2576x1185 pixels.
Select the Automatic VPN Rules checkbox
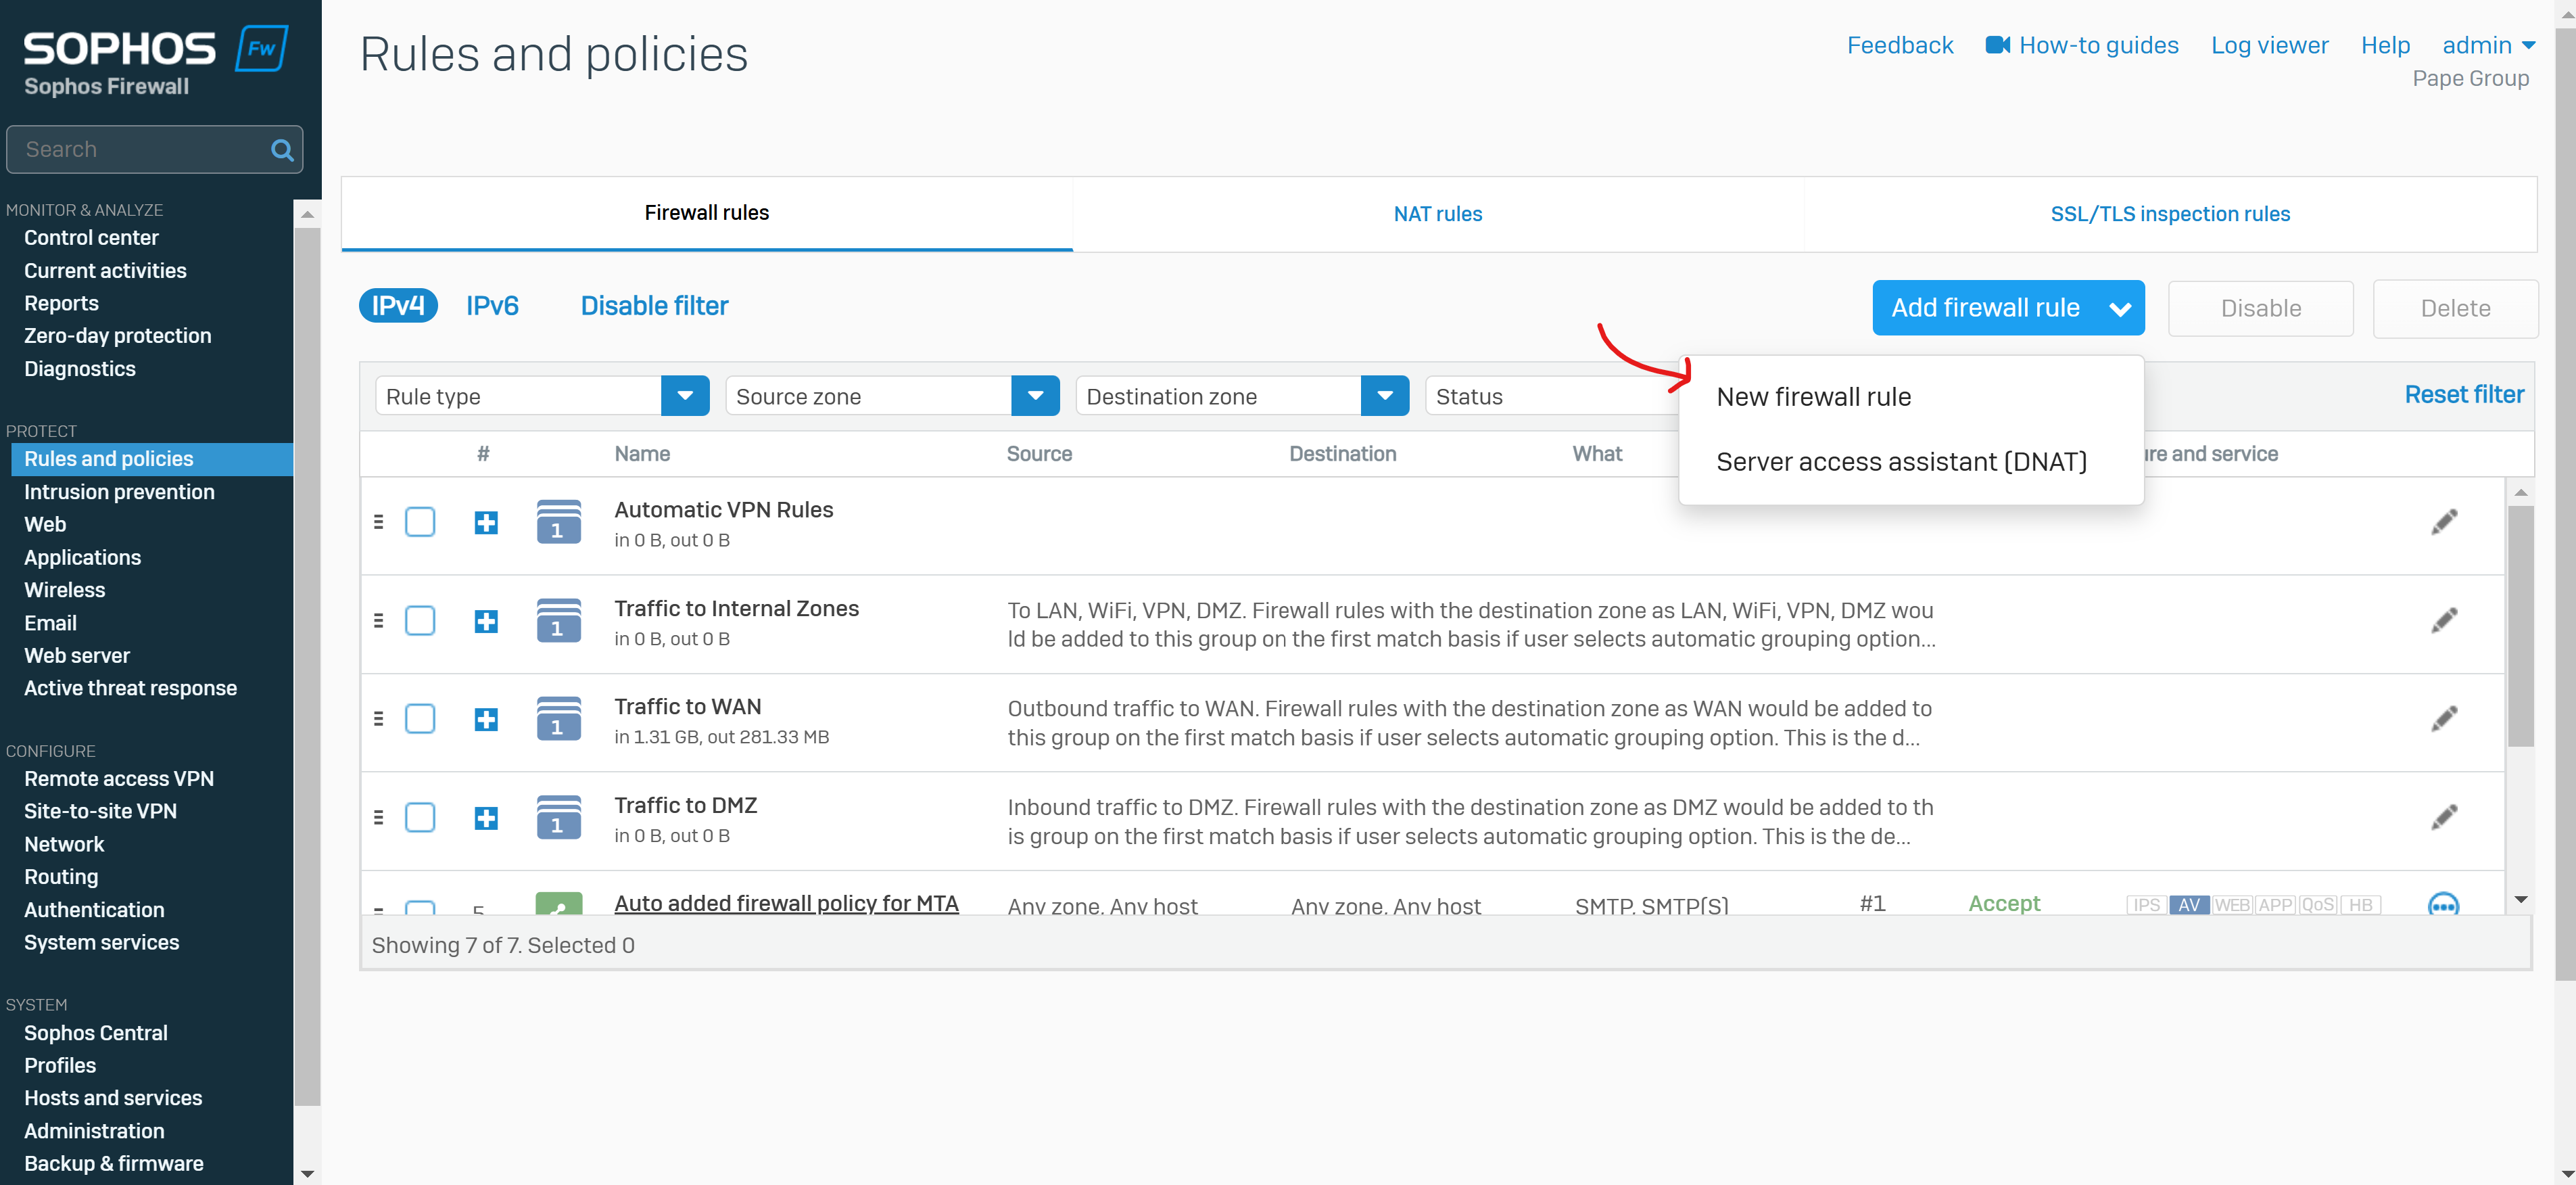pyautogui.click(x=420, y=522)
